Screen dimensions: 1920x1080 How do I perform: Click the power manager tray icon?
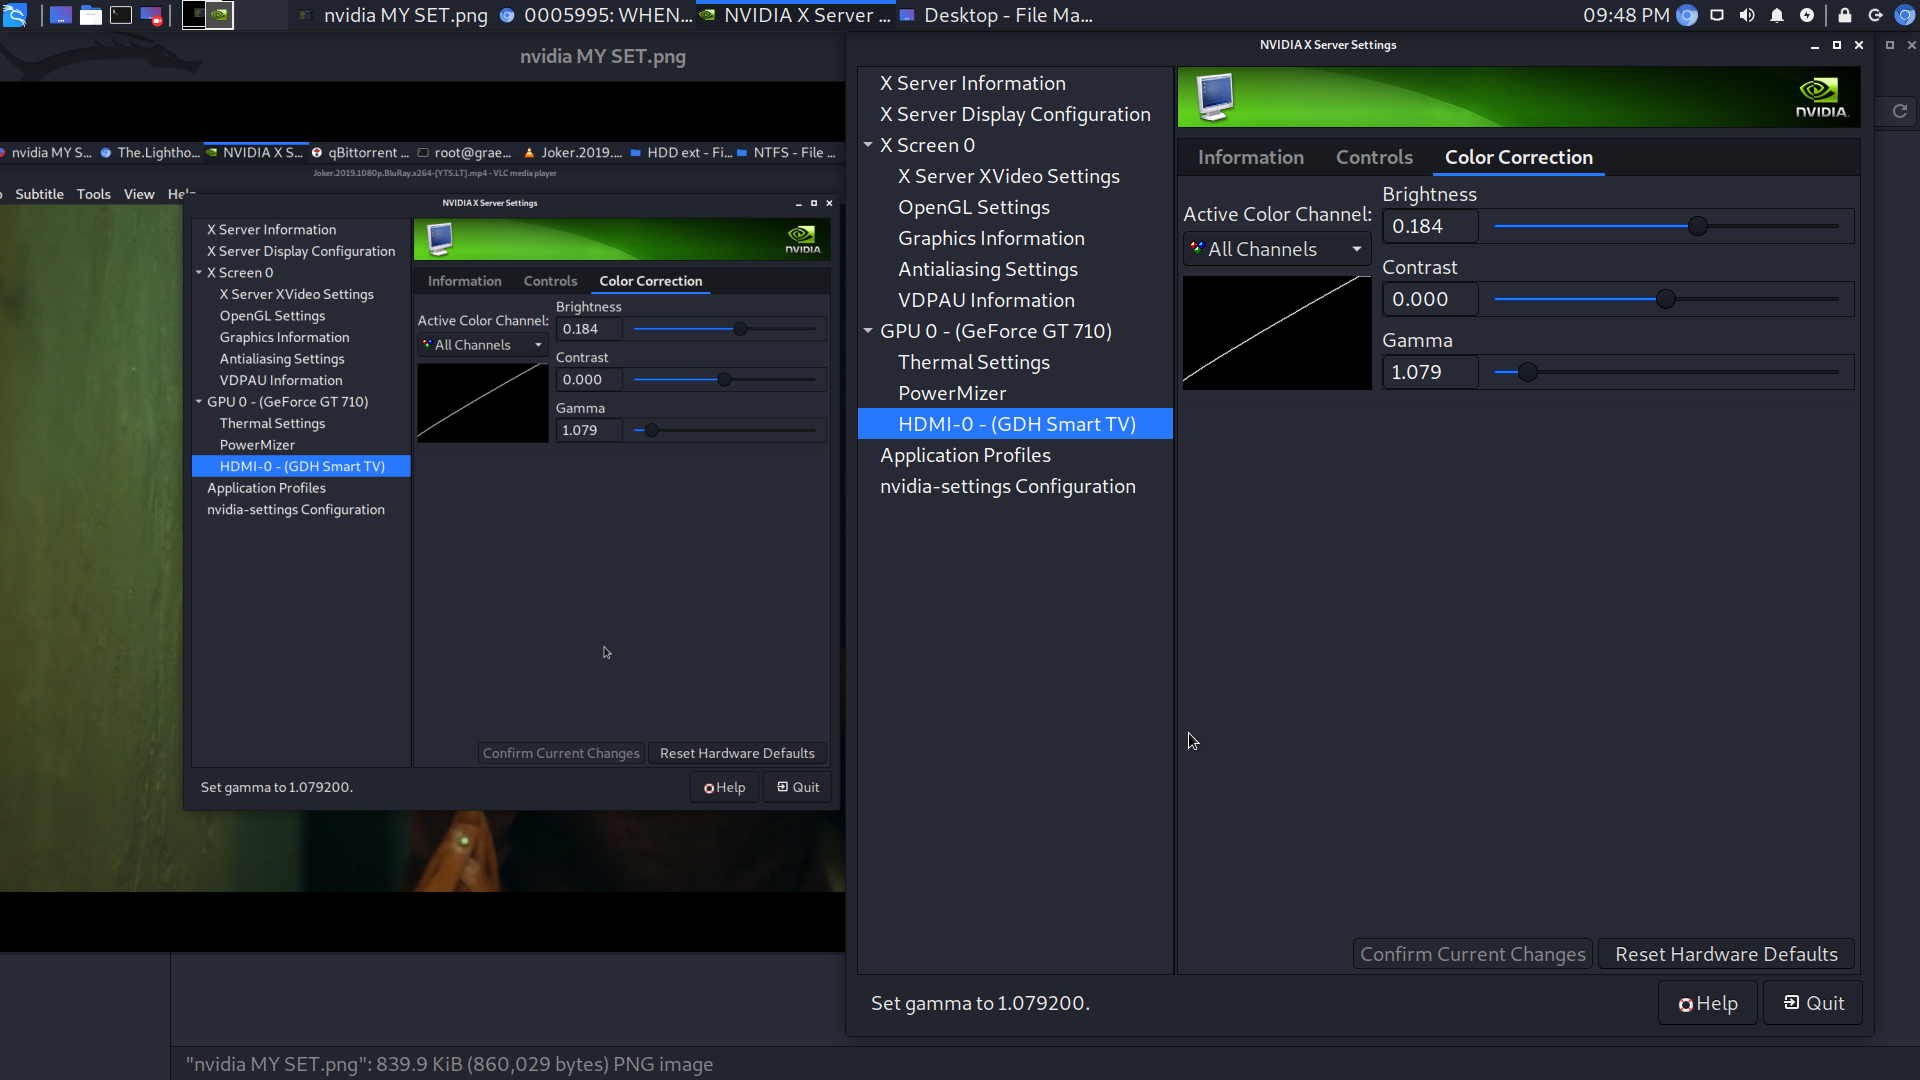(1806, 15)
